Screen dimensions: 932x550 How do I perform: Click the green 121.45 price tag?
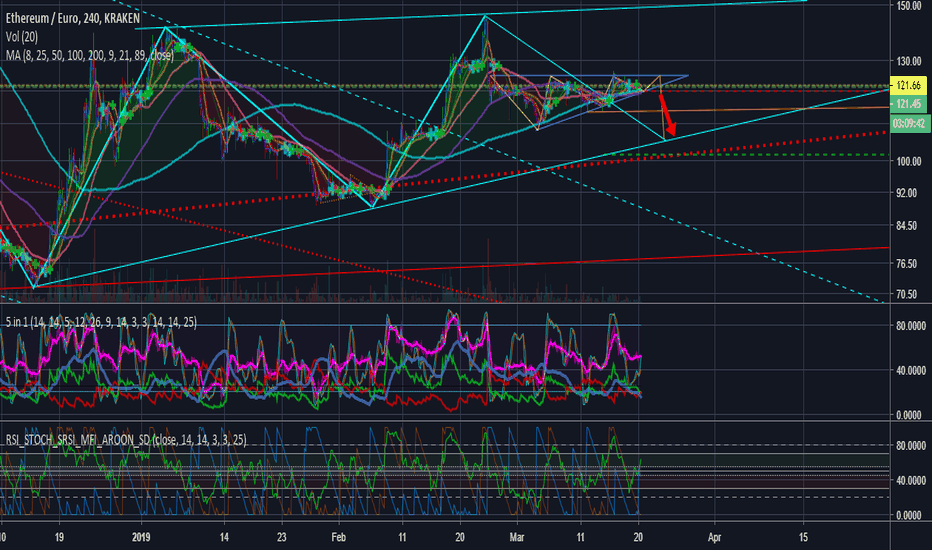pos(909,104)
